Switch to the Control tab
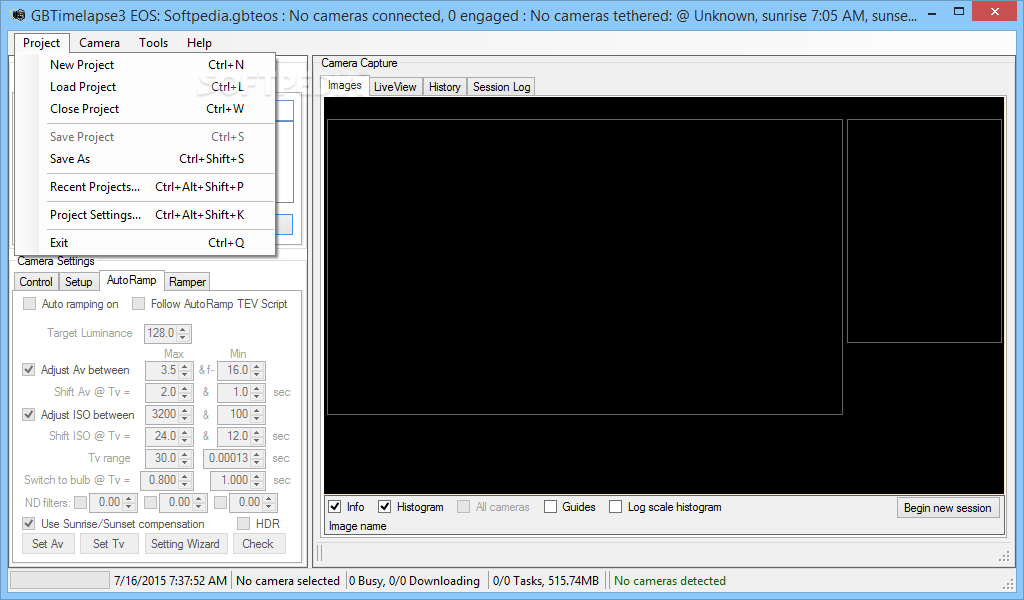This screenshot has height=600, width=1024. coord(36,281)
